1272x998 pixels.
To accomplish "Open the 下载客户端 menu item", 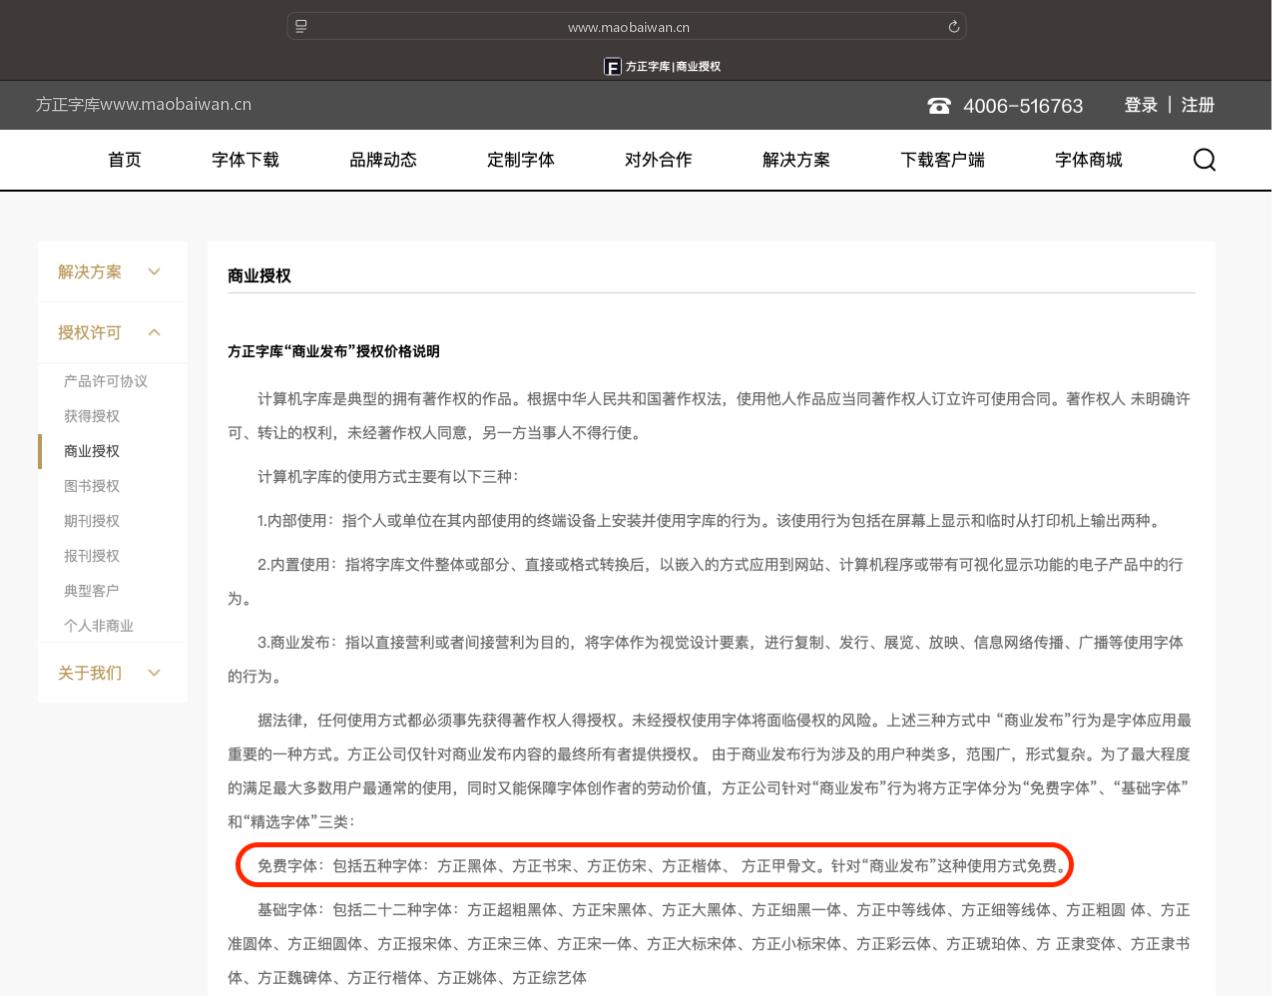I will (942, 160).
